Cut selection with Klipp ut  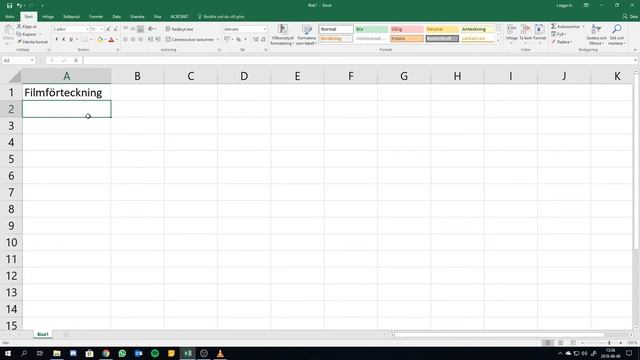27,26
